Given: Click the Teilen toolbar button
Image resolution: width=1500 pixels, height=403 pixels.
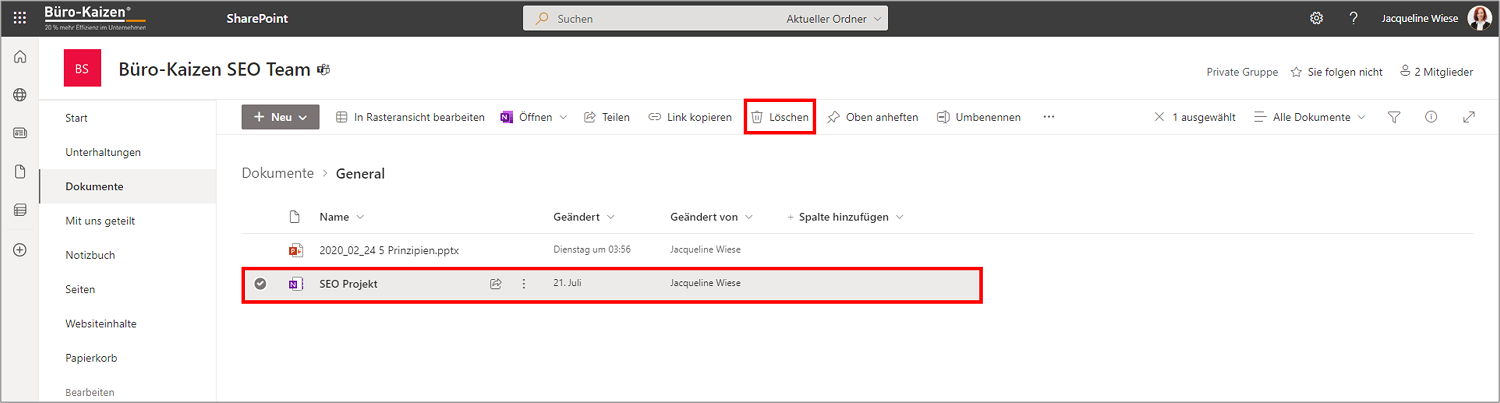Looking at the screenshot, I should point(606,117).
